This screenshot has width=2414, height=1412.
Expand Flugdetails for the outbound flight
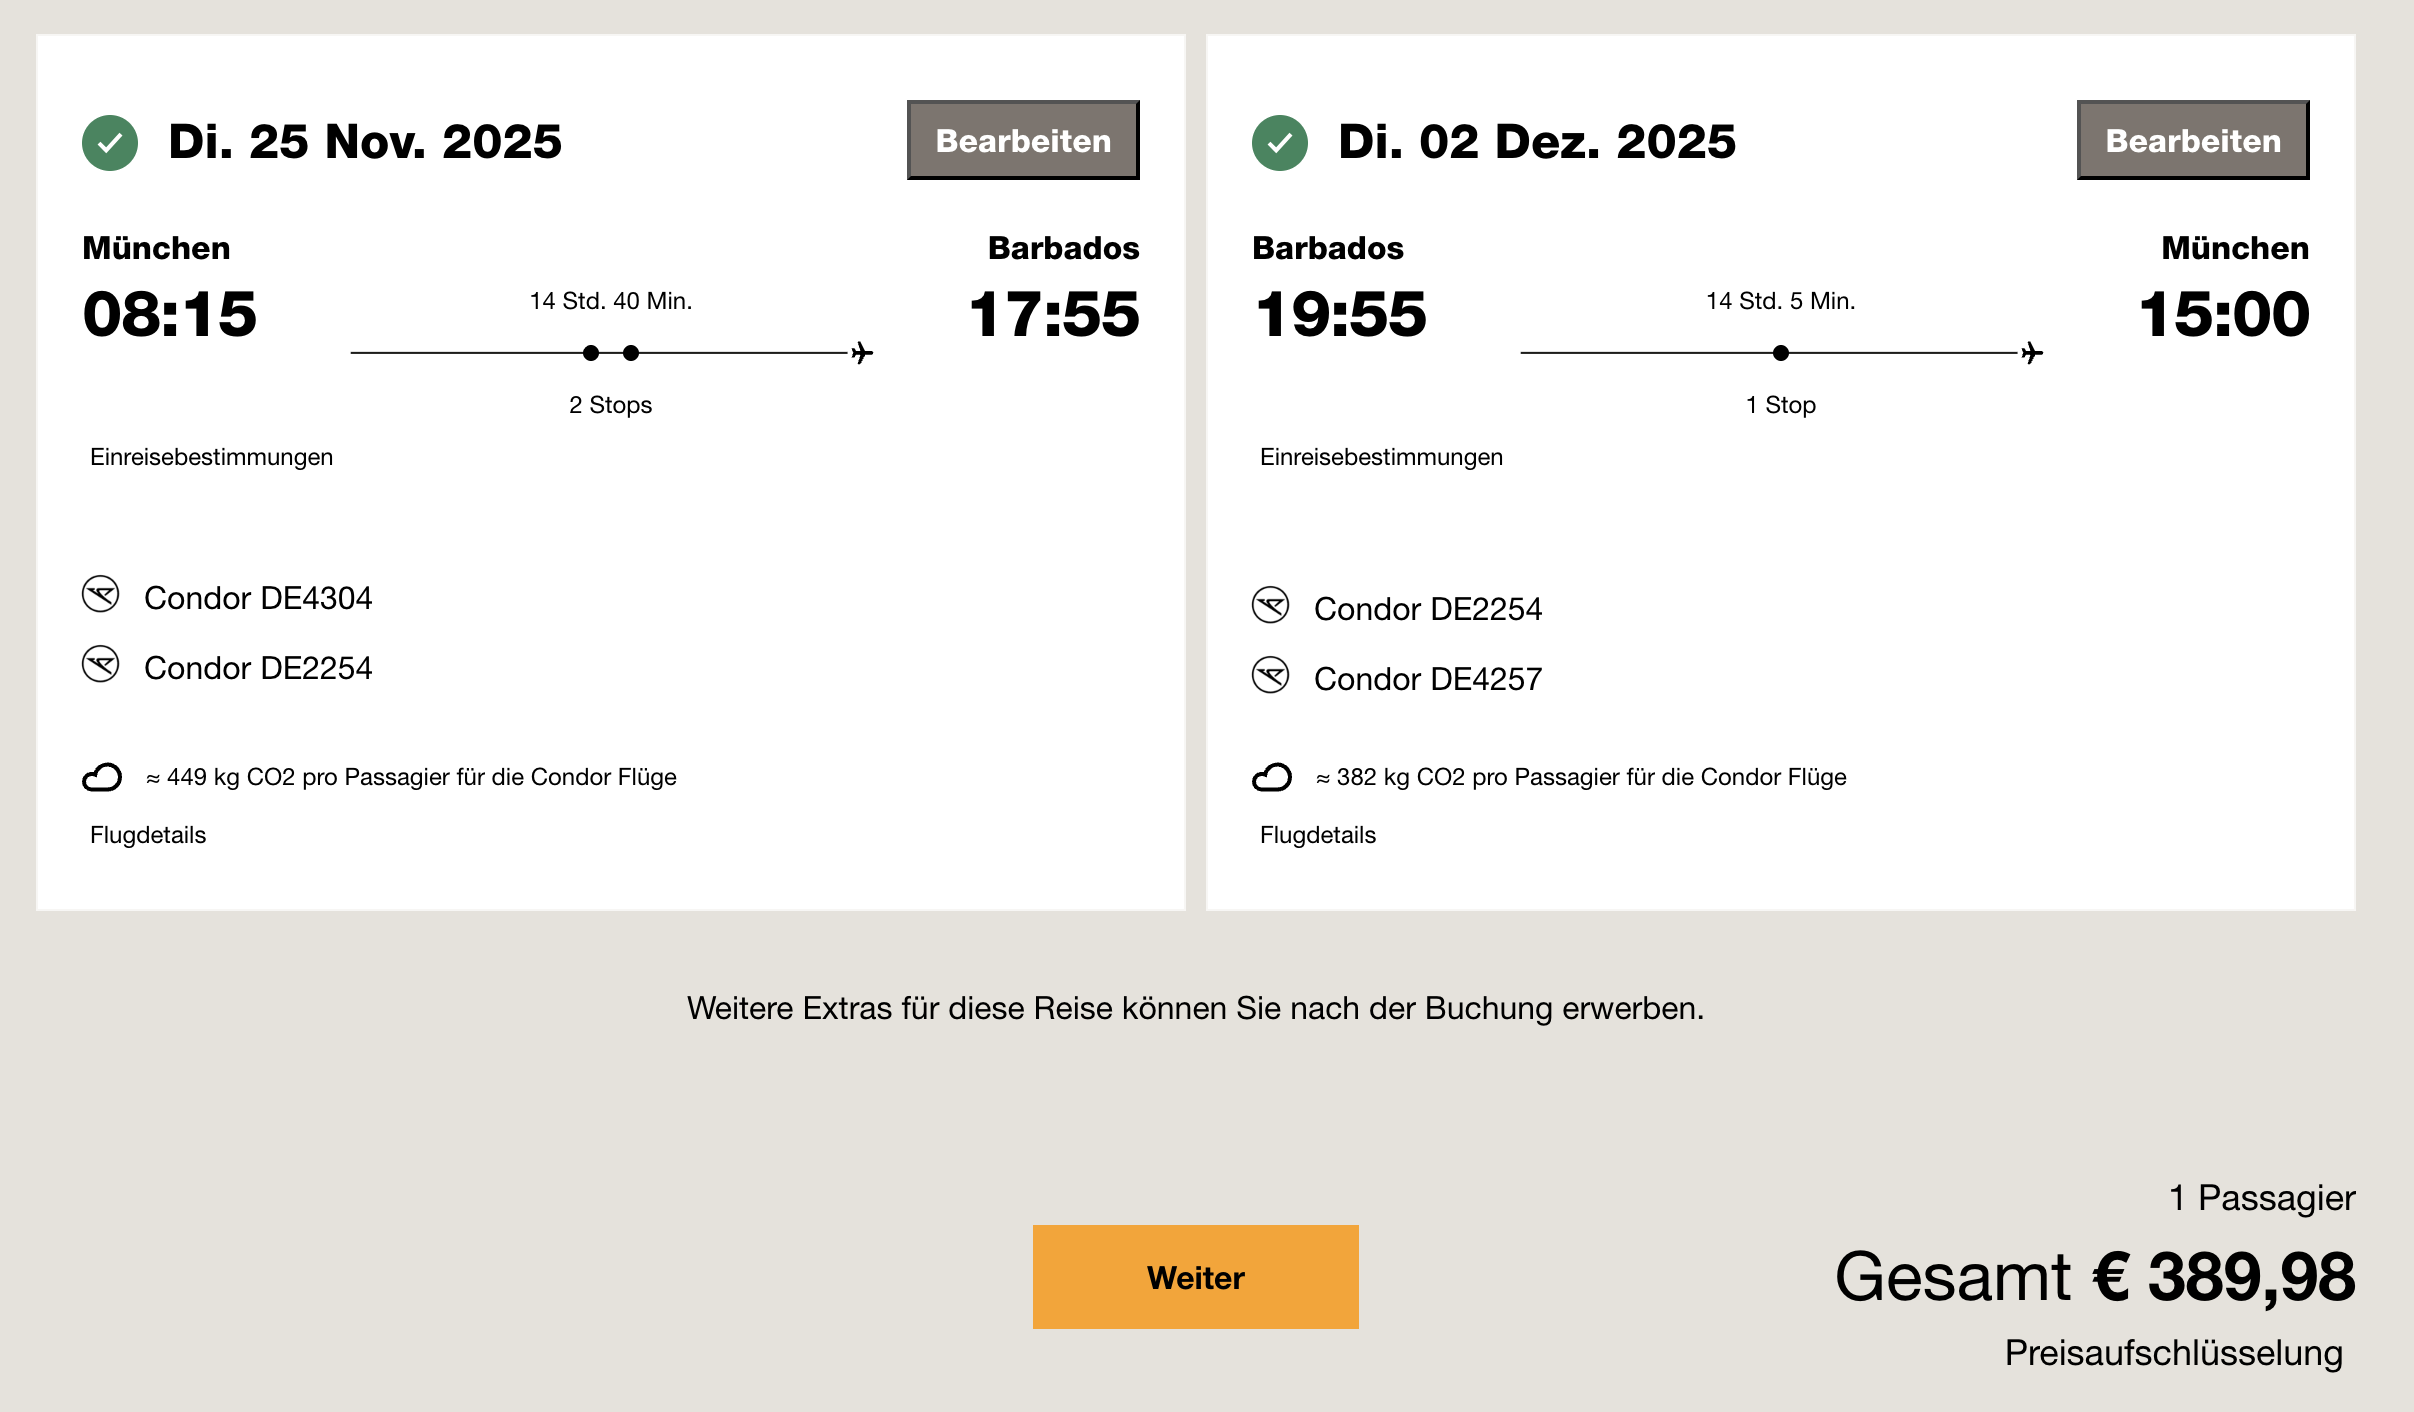pos(148,835)
